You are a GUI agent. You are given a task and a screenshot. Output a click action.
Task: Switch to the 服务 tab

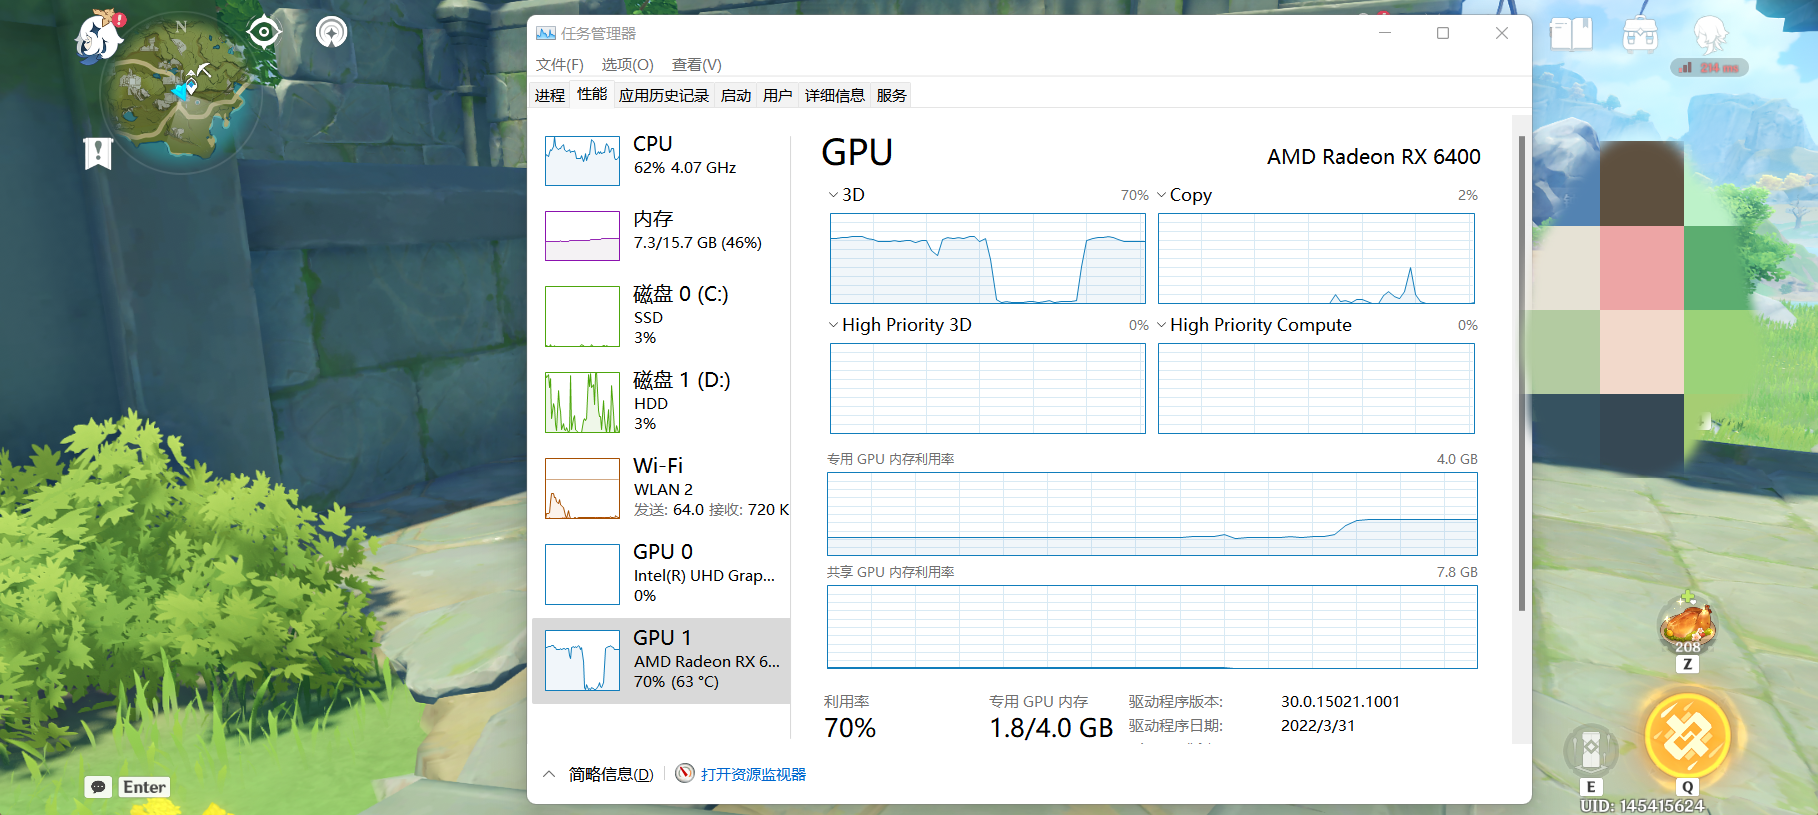pos(892,95)
